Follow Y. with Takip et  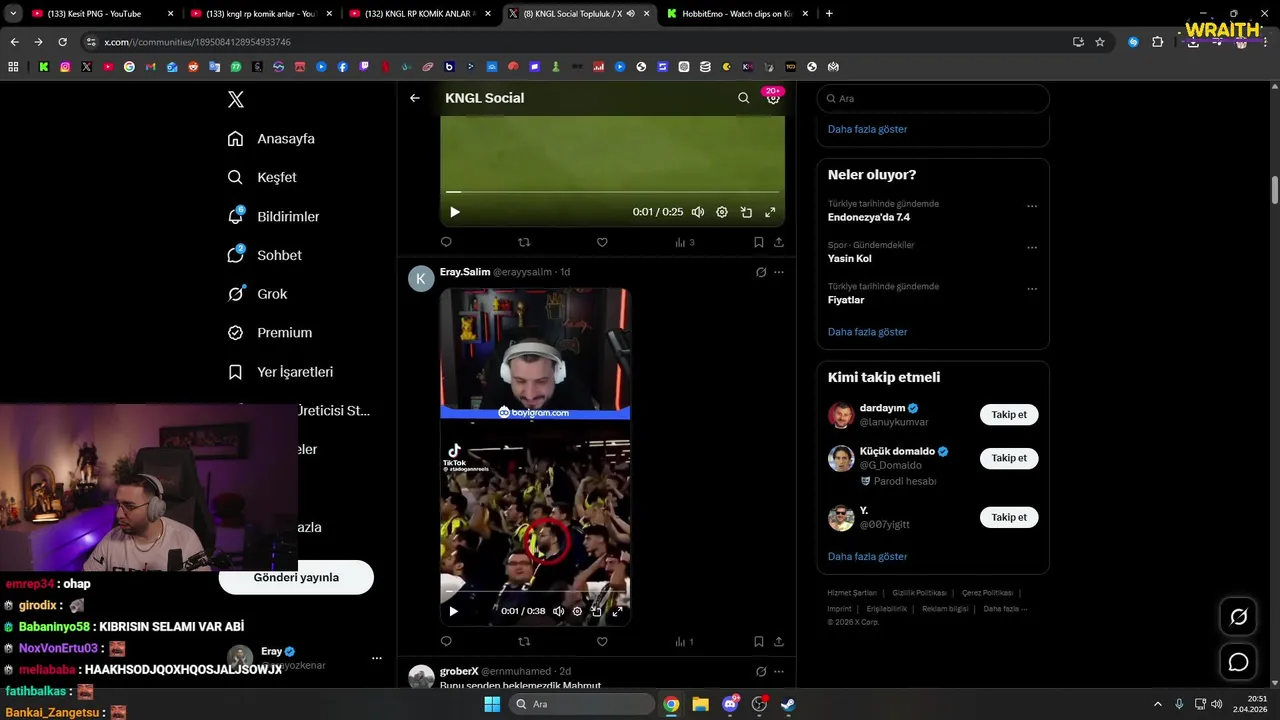point(1009,517)
